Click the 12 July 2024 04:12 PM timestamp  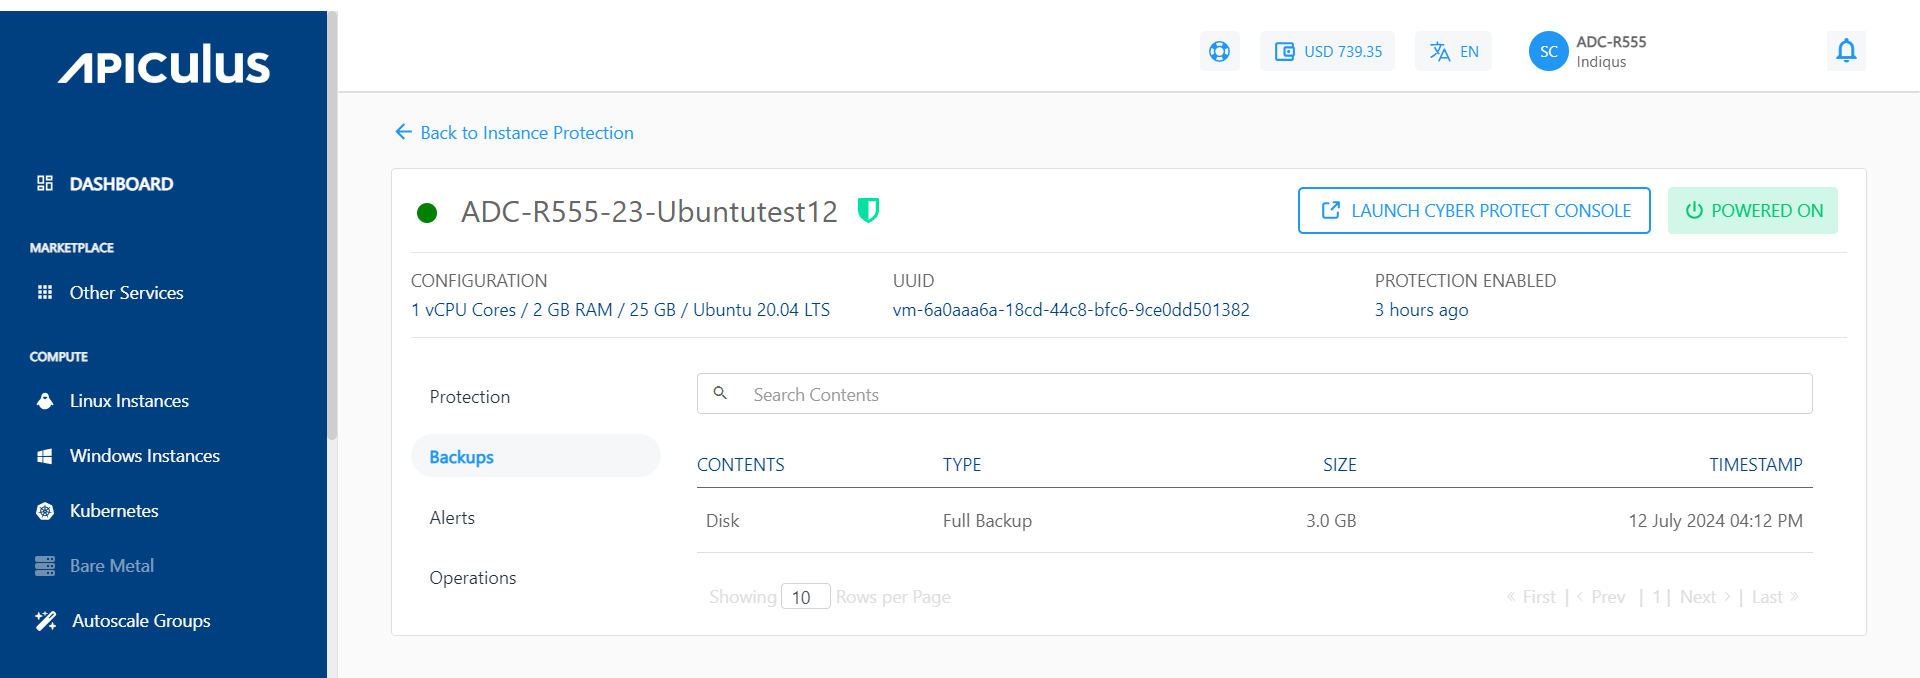(1716, 521)
